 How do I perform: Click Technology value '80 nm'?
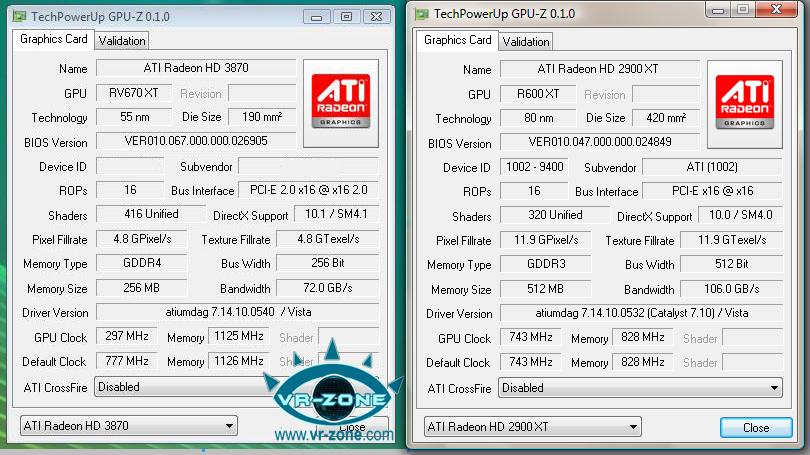(538, 118)
